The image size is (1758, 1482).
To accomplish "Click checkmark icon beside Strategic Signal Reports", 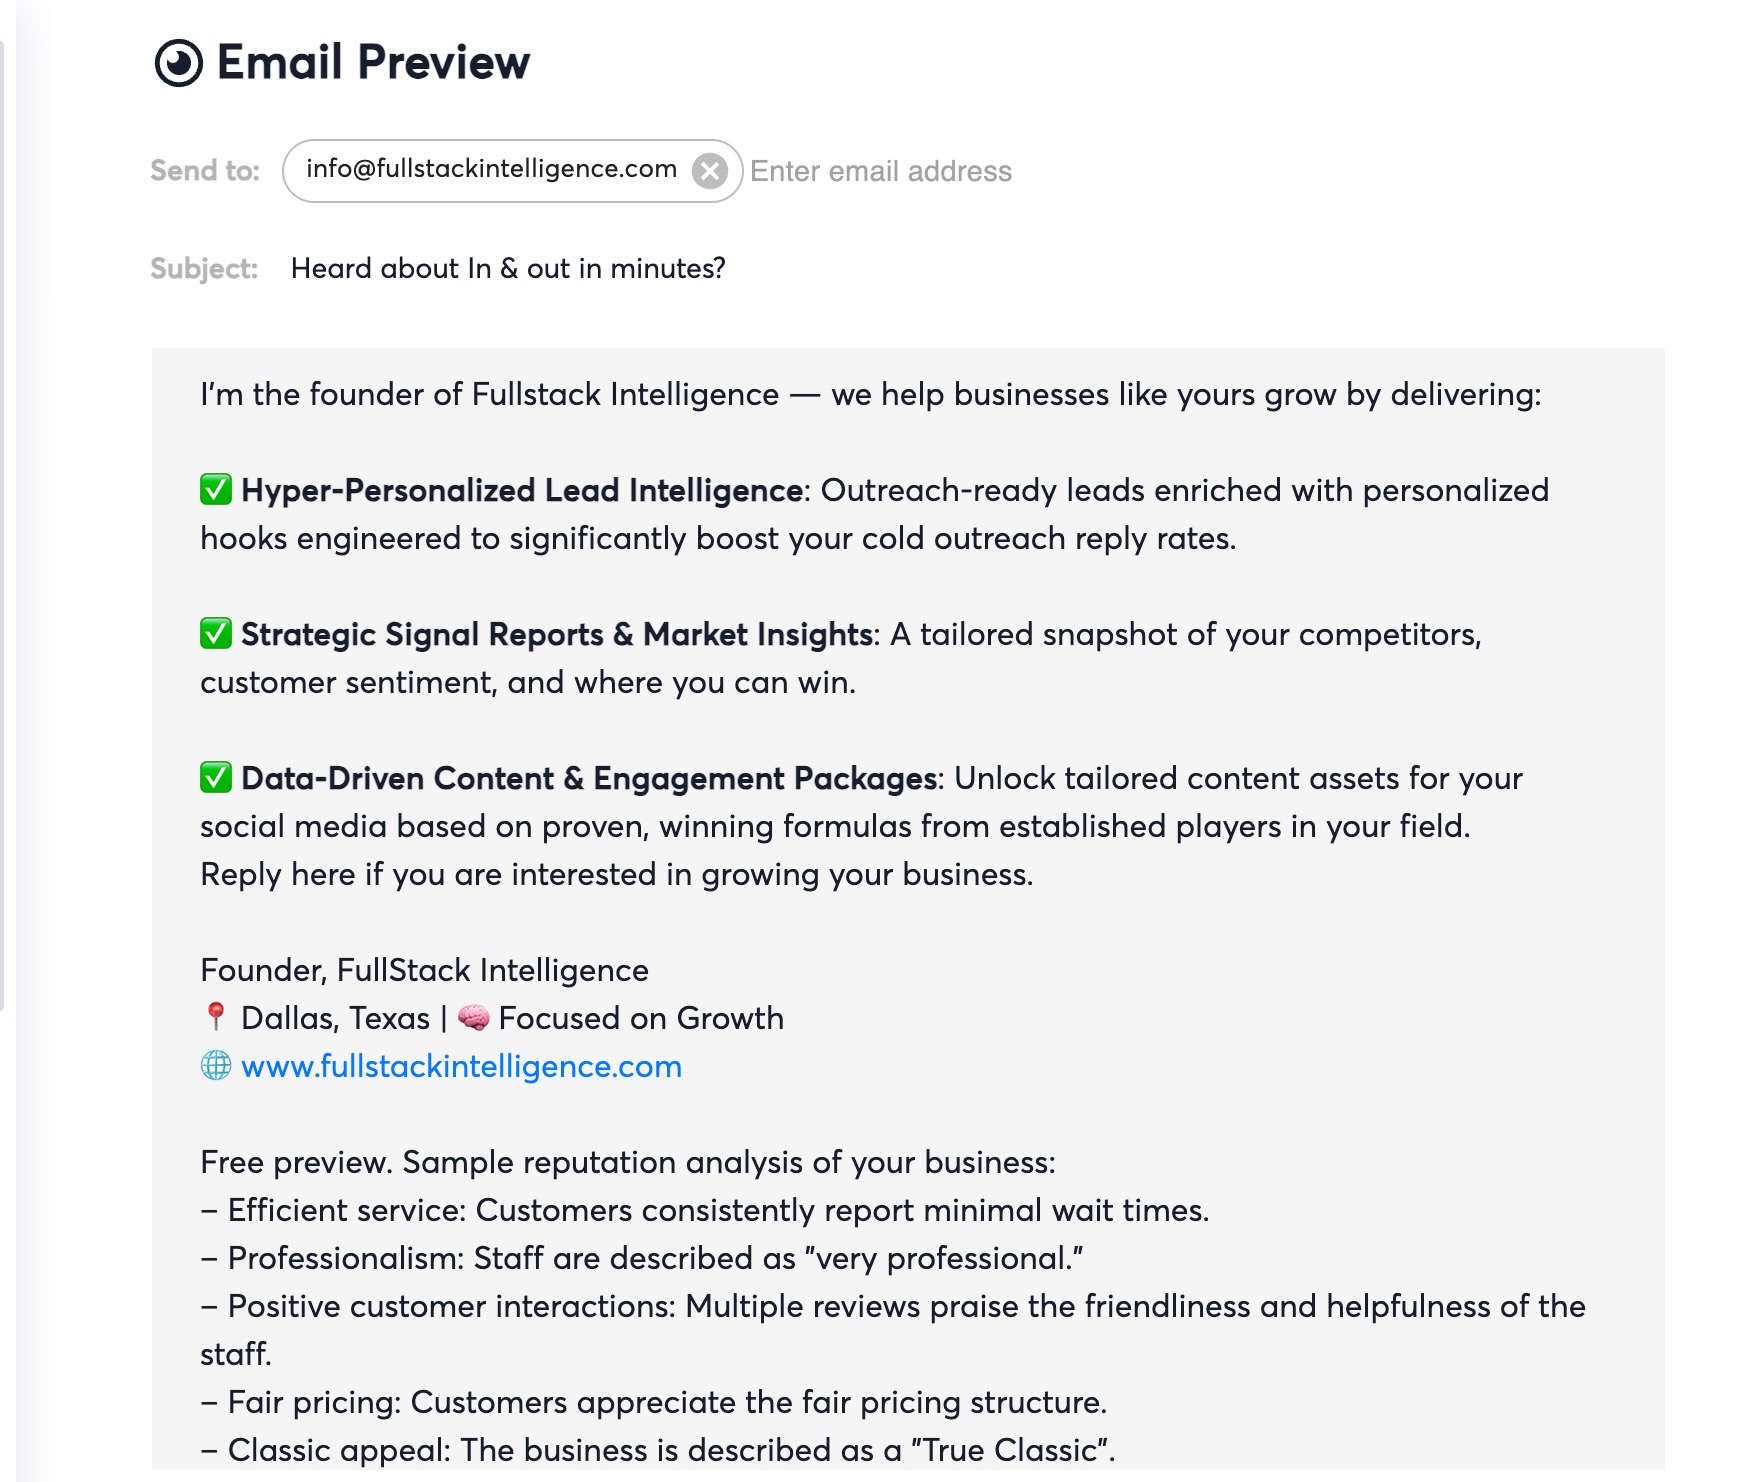I will [x=216, y=633].
